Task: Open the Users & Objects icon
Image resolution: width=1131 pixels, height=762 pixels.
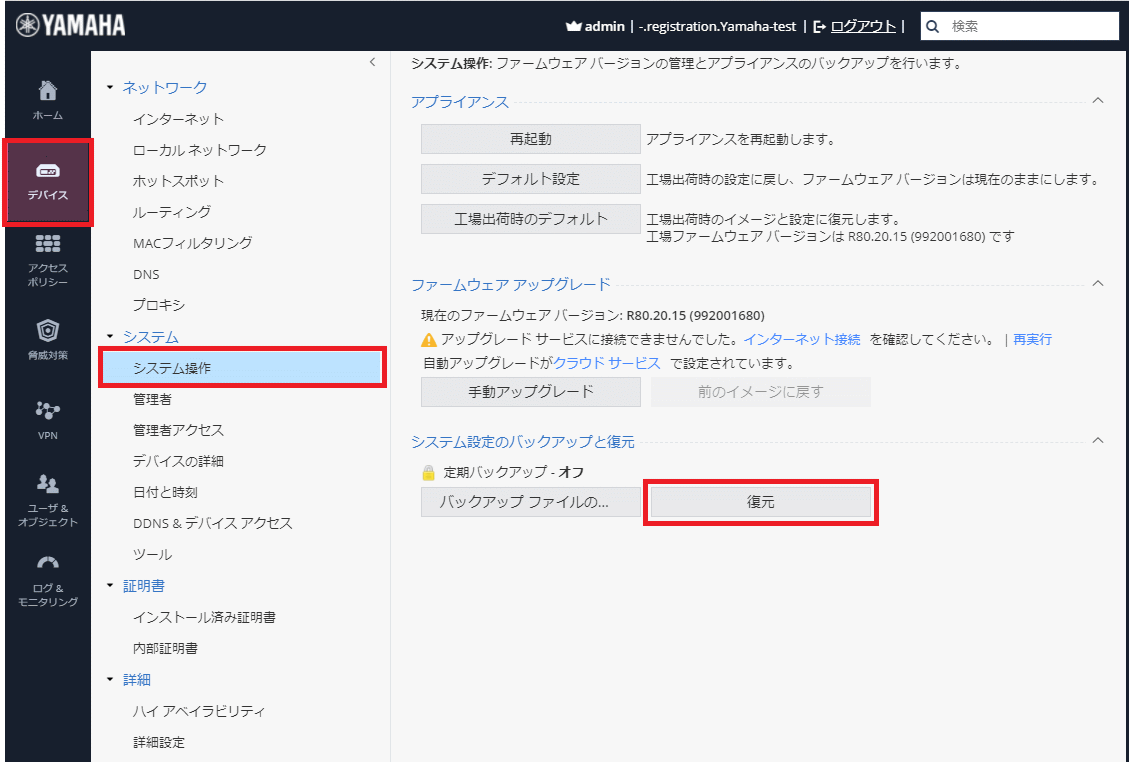Action: pos(48,486)
